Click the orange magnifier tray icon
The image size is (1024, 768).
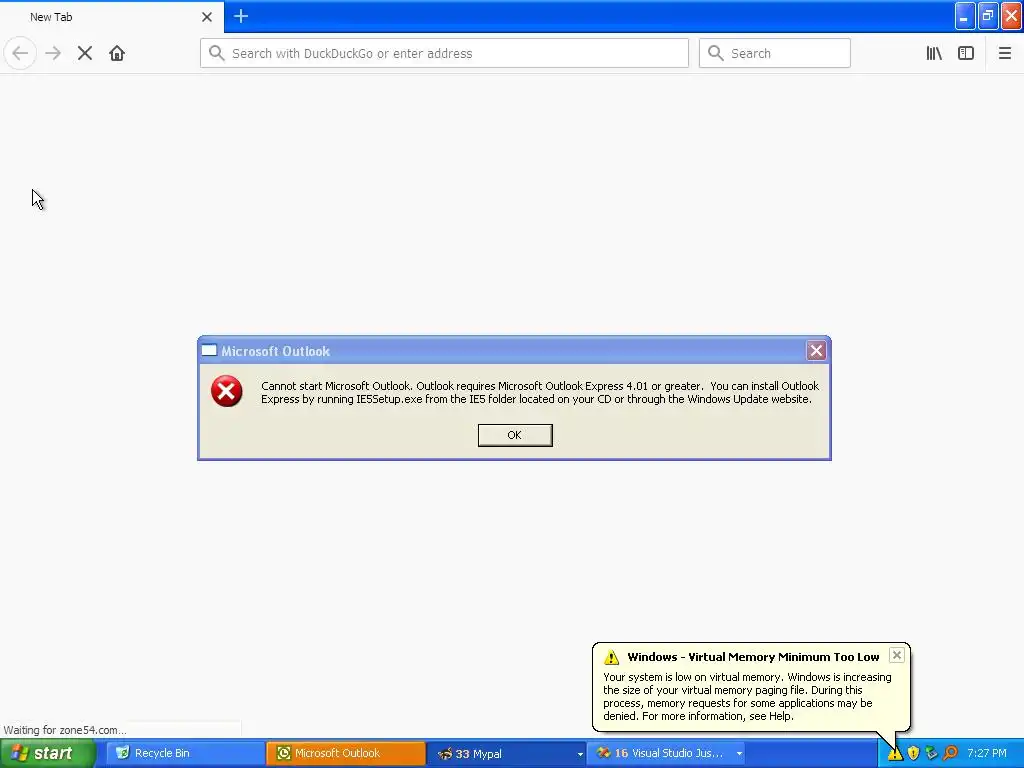(950, 754)
